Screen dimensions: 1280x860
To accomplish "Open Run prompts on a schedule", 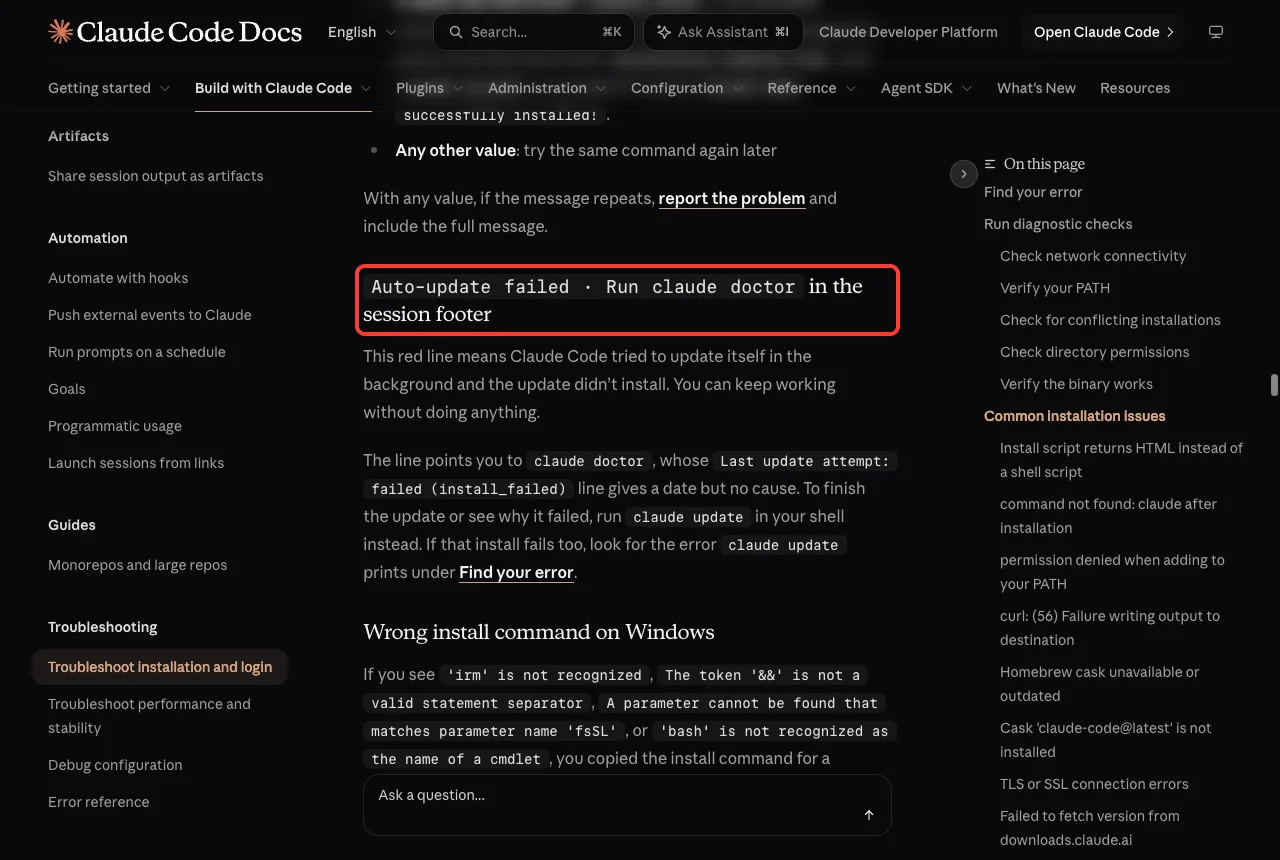I will 137,352.
